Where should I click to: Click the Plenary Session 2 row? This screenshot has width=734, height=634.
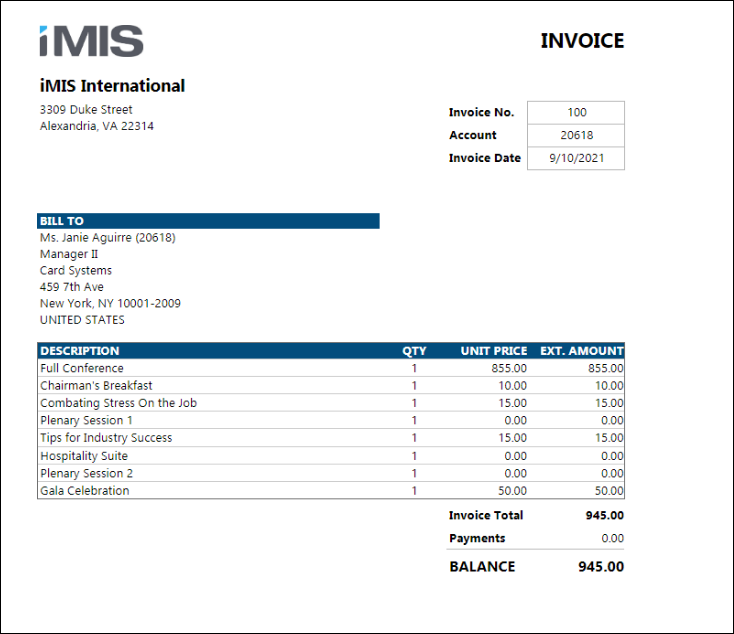click(x=331, y=473)
